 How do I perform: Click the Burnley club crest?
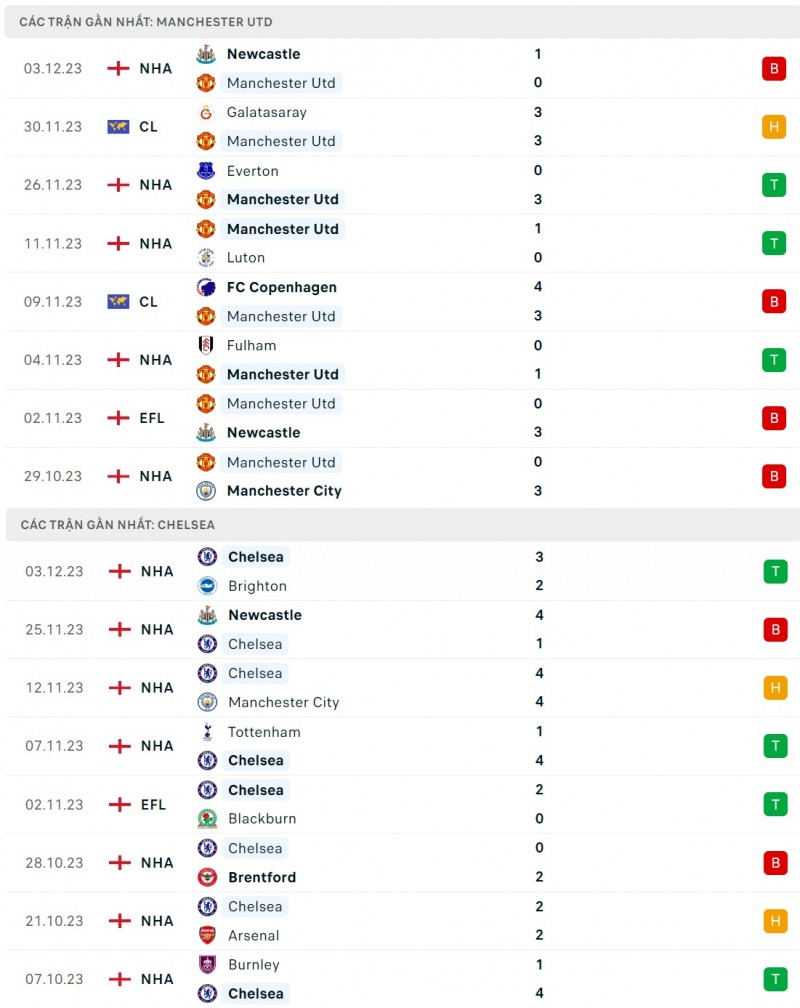click(x=207, y=965)
